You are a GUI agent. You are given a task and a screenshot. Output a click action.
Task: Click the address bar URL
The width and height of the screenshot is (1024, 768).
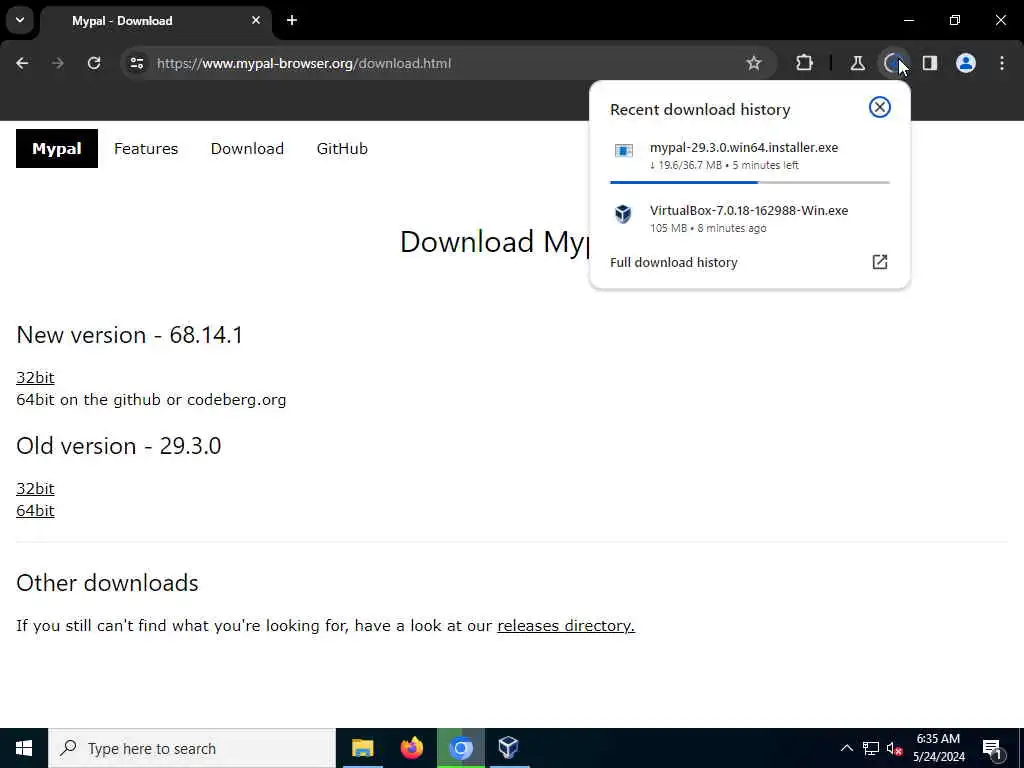point(304,63)
